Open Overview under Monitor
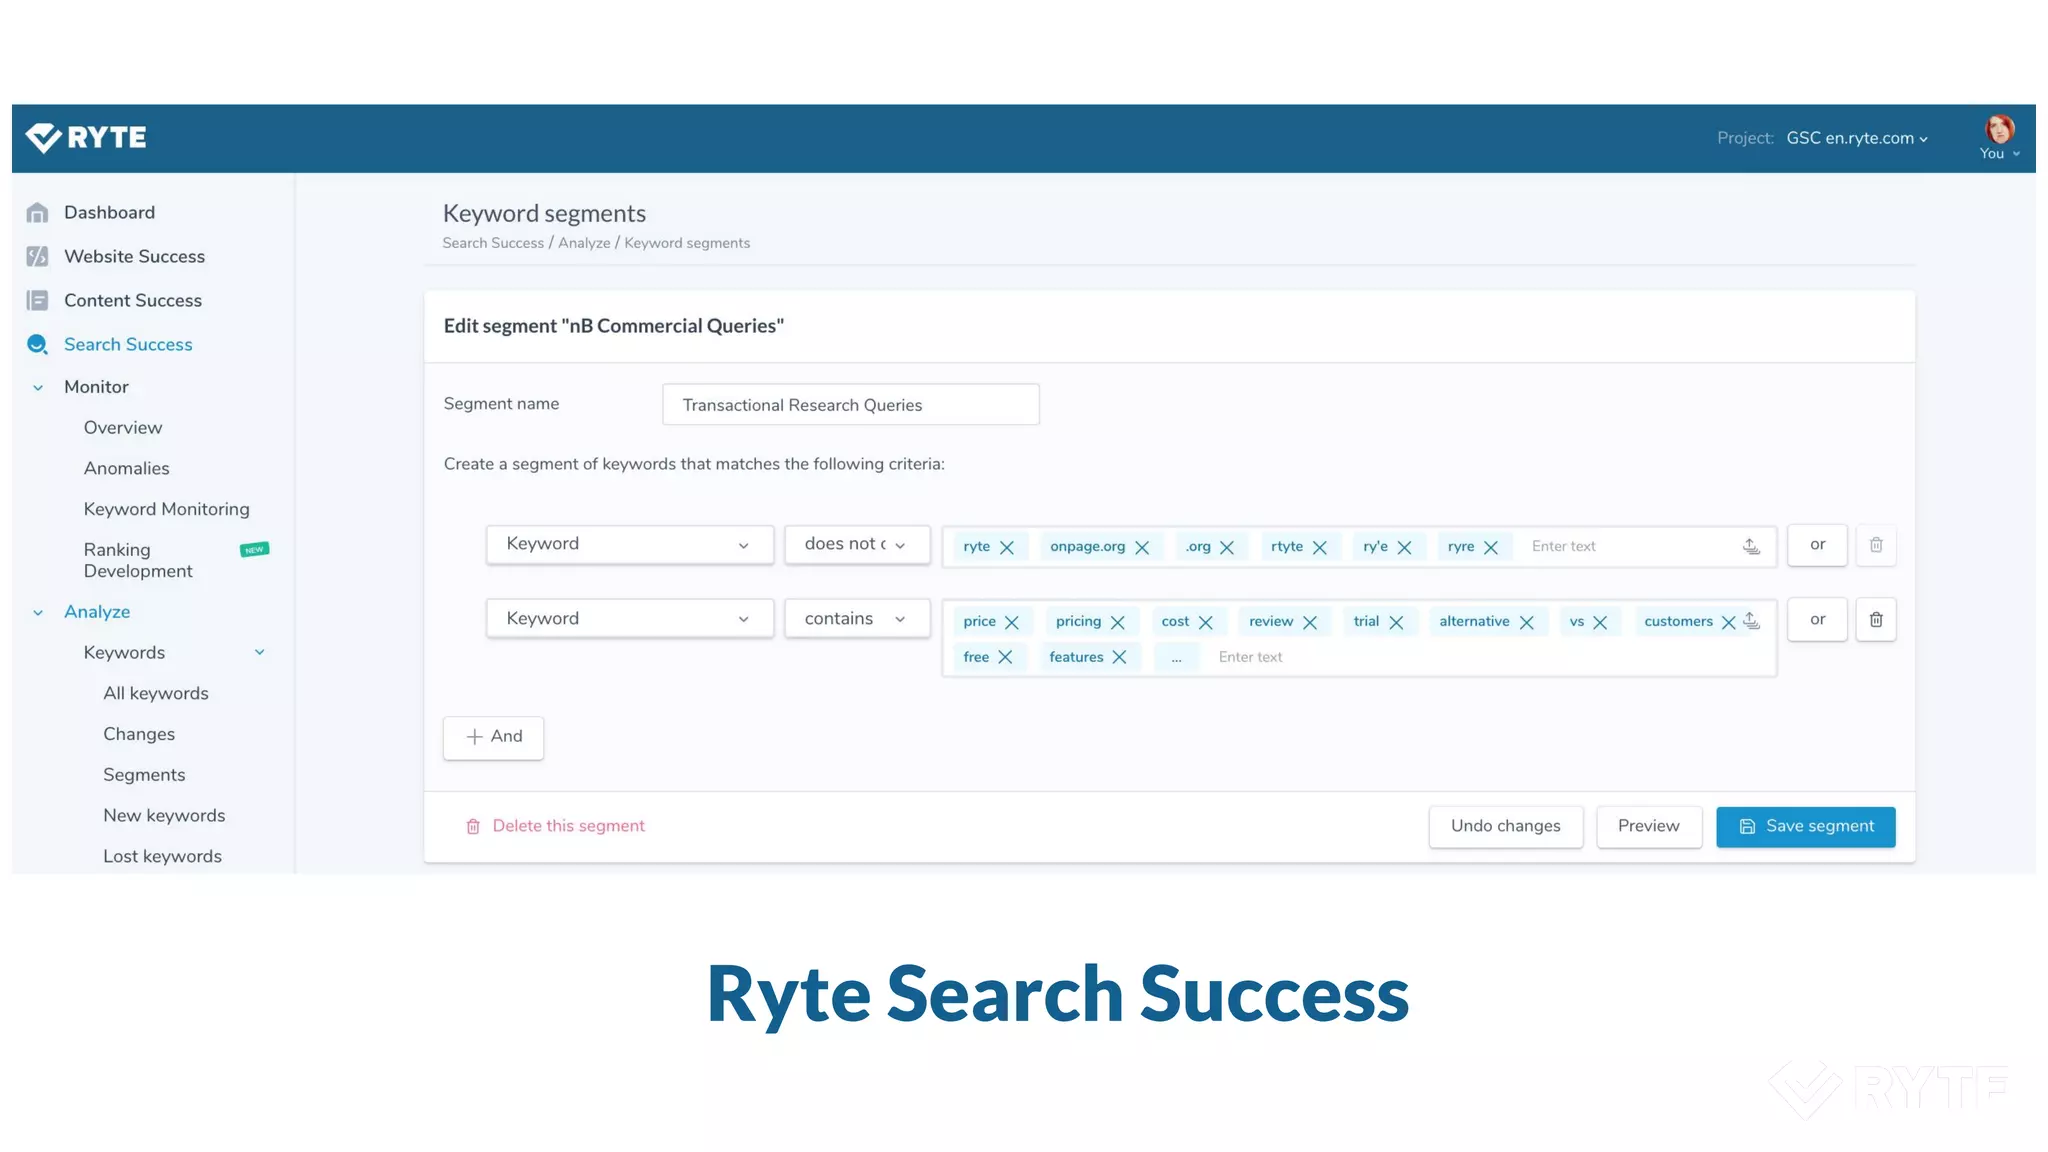Image resolution: width=2048 pixels, height=1152 pixels. 123,428
